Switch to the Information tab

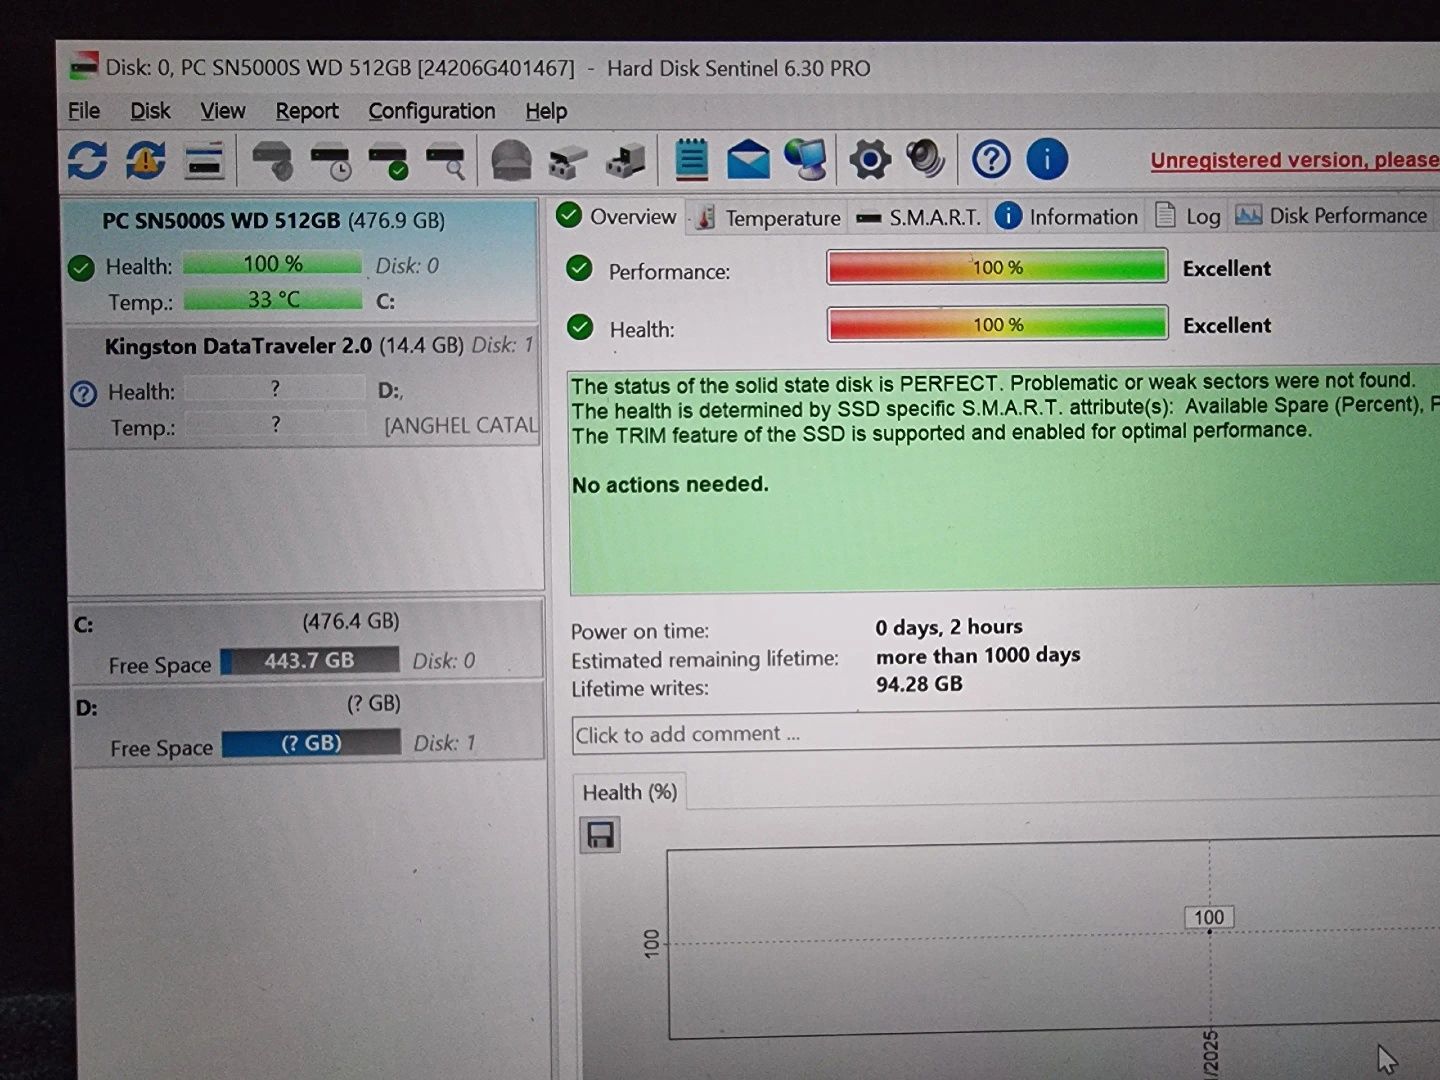click(1067, 217)
